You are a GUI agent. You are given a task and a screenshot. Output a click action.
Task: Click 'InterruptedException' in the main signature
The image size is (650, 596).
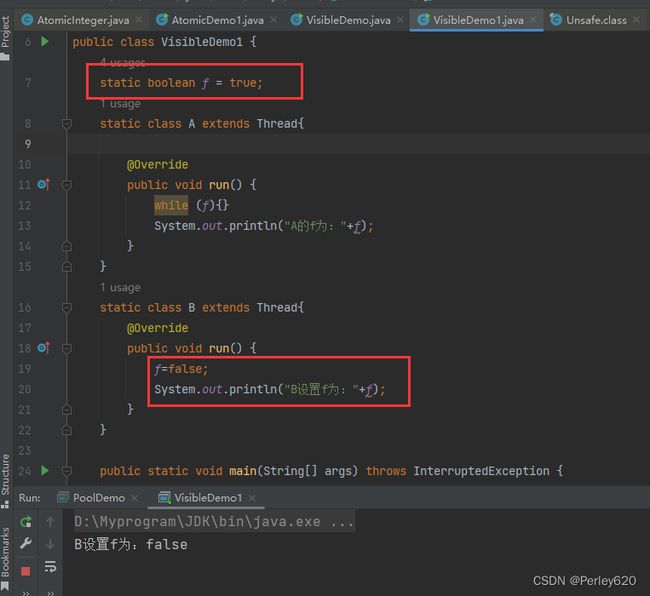(481, 471)
